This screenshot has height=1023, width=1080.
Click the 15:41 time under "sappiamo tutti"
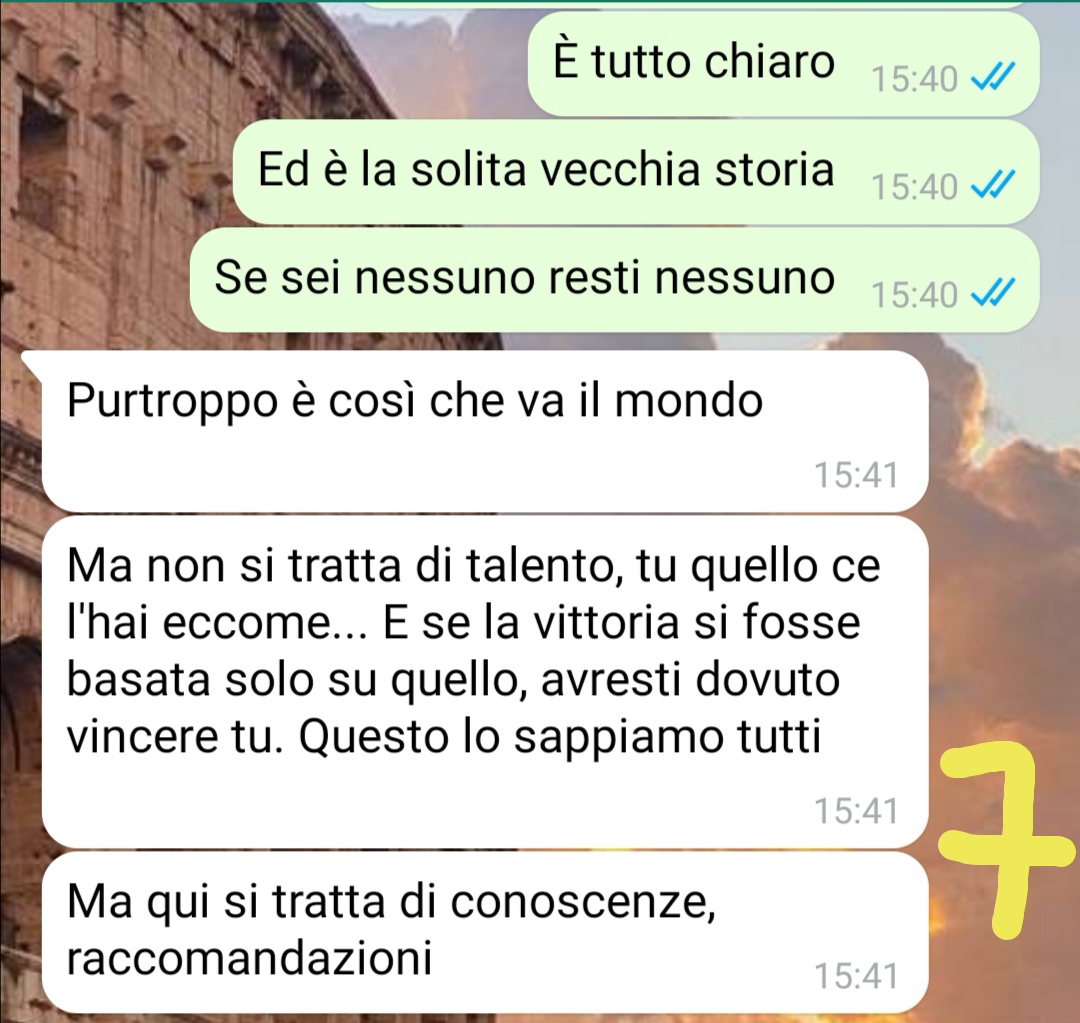click(x=856, y=810)
